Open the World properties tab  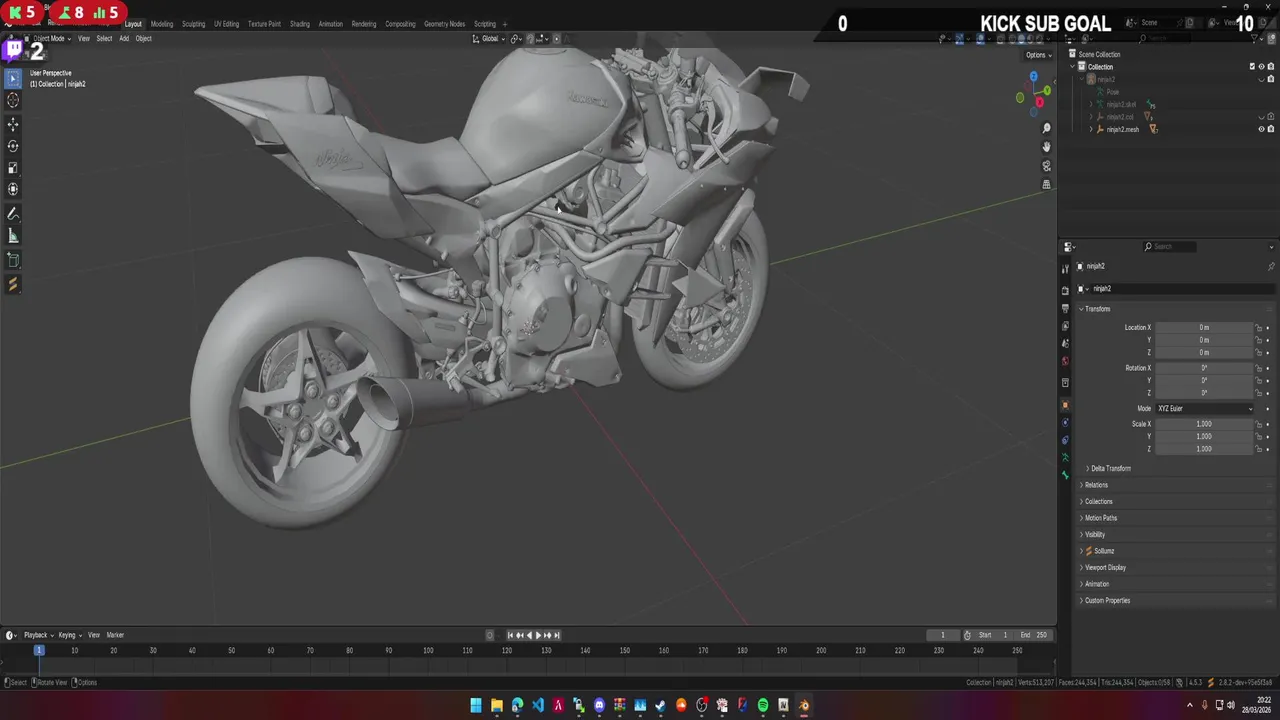click(1065, 361)
